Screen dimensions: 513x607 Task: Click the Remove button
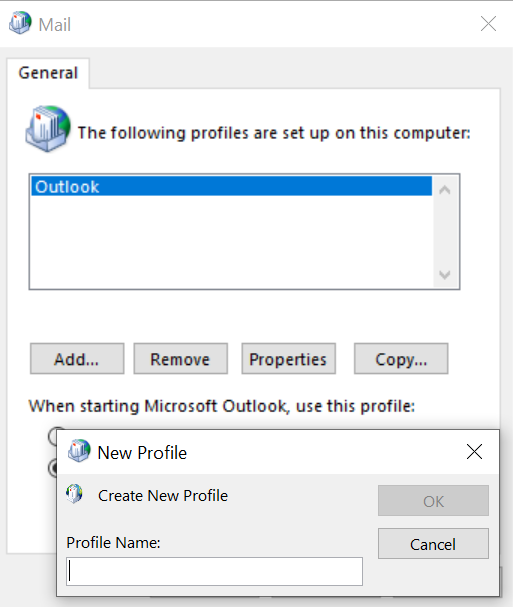[x=180, y=359]
